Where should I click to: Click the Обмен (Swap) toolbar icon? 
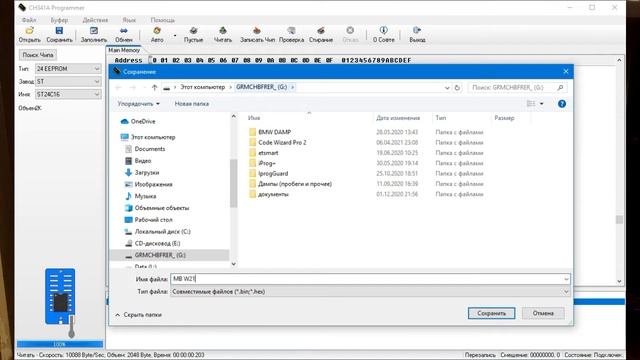point(124,35)
